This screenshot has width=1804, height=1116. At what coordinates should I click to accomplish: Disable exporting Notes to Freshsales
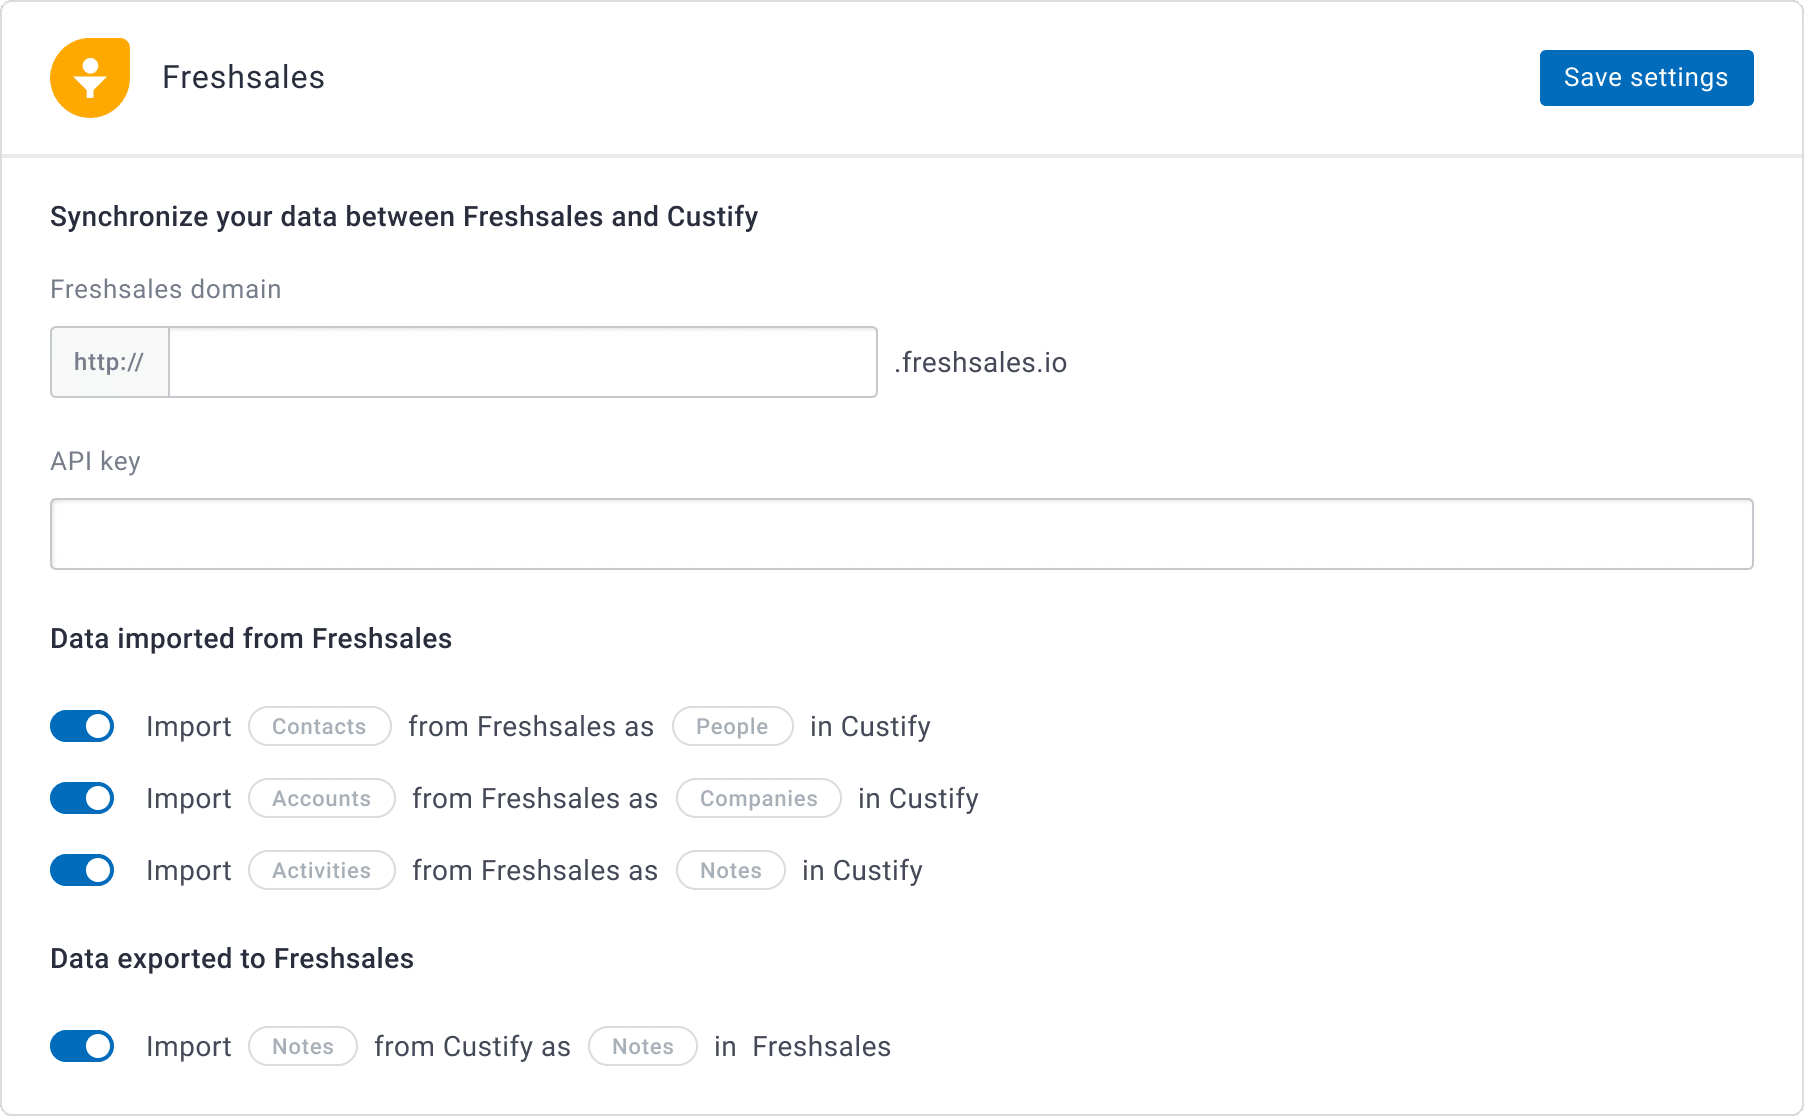[82, 1046]
